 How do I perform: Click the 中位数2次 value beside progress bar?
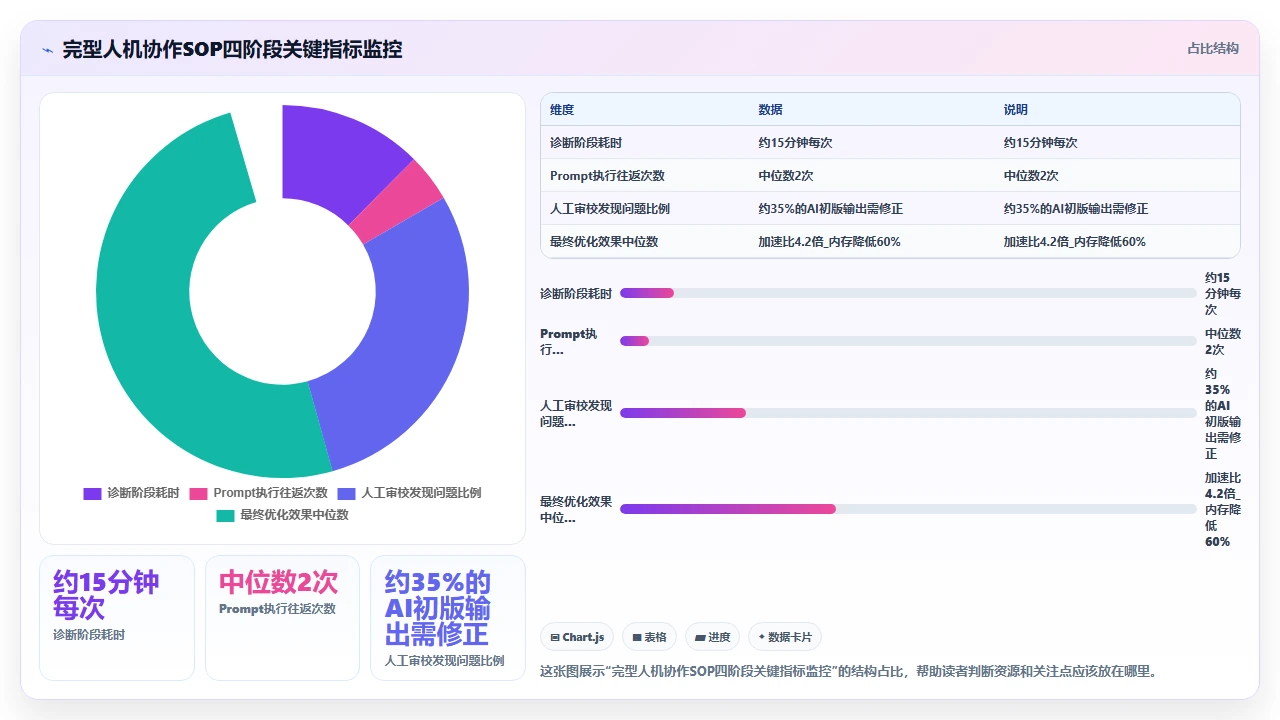pyautogui.click(x=1223, y=342)
